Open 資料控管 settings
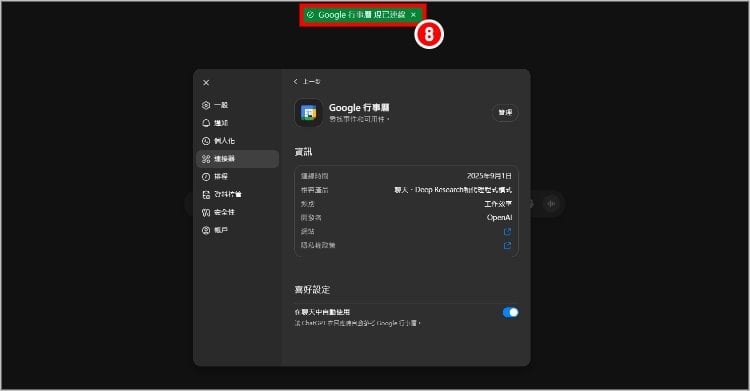 (x=237, y=194)
